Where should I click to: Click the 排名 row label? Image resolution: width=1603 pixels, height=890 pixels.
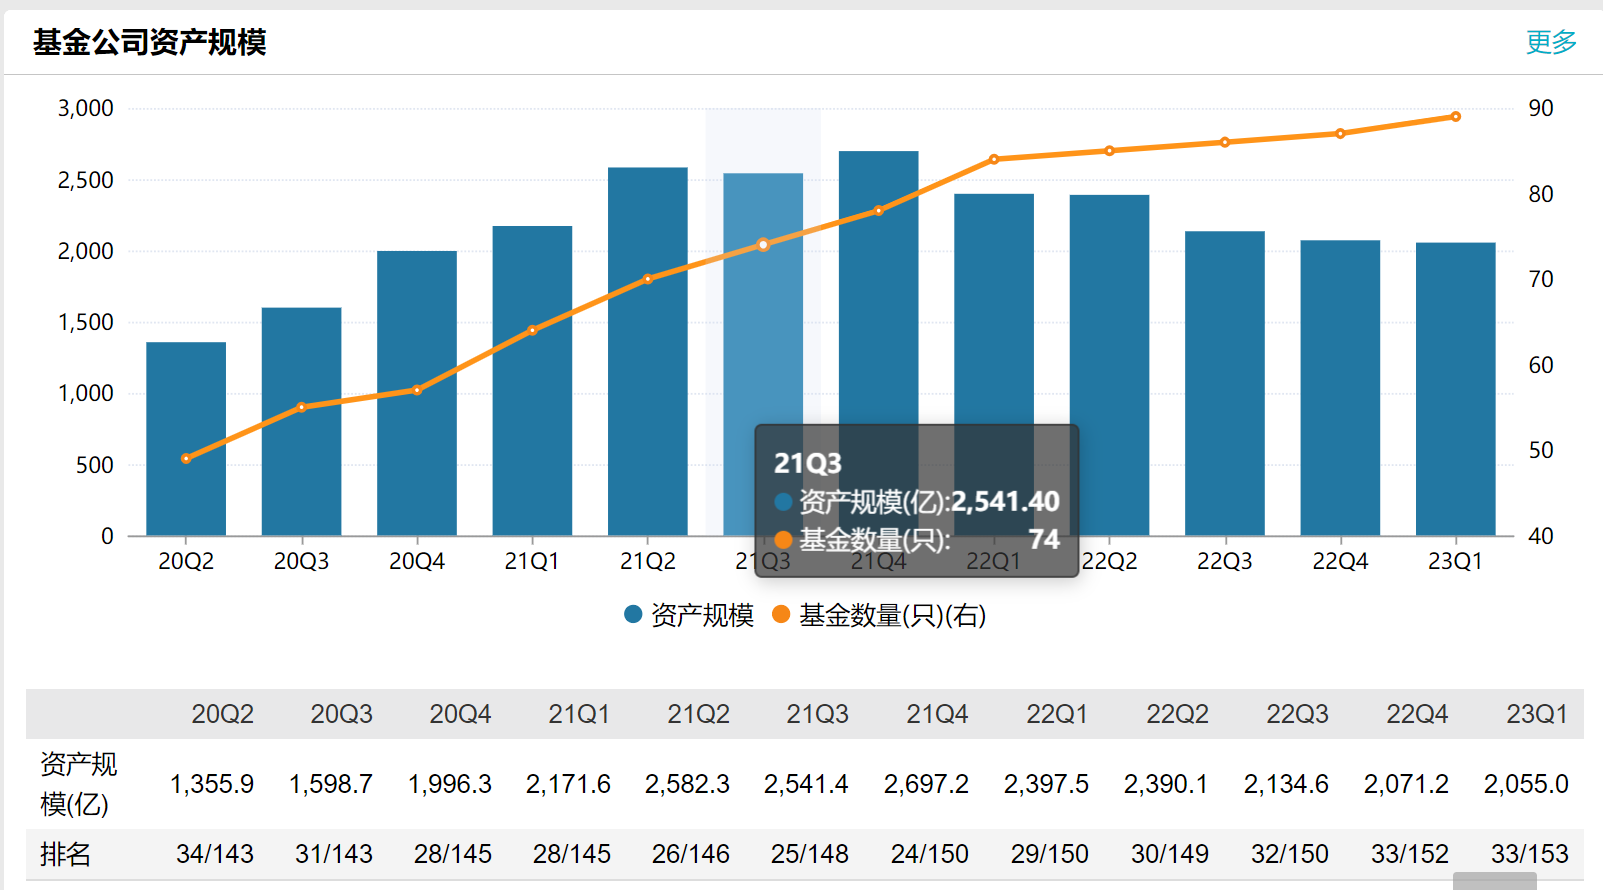66,854
